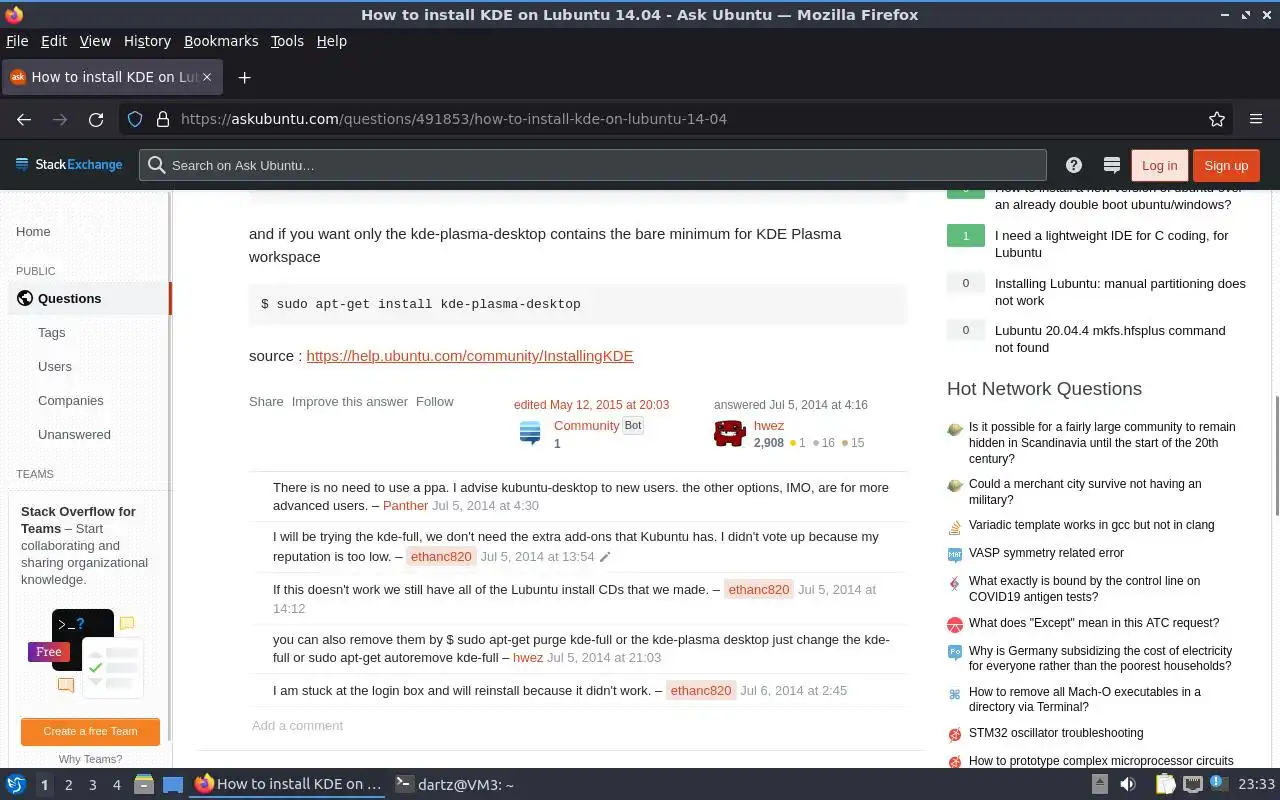Open 'Could a merchant city survive' question
Viewport: 1280px width, 800px height.
pos(1085,492)
